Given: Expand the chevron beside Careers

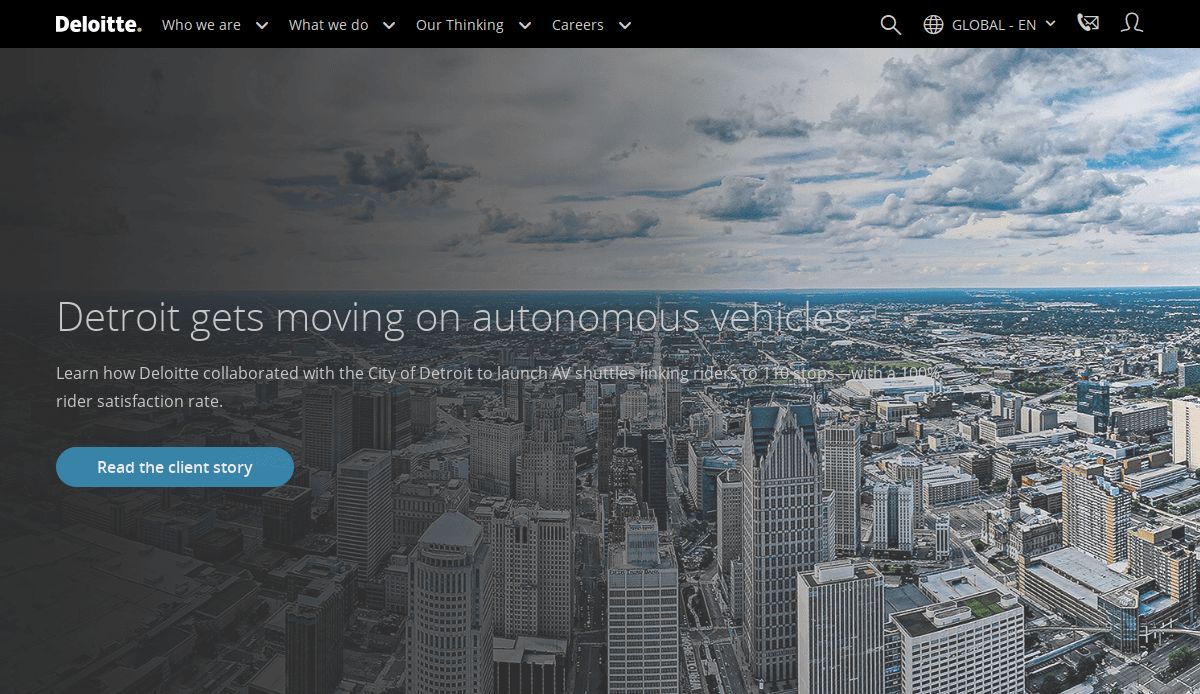Looking at the screenshot, I should coord(625,25).
